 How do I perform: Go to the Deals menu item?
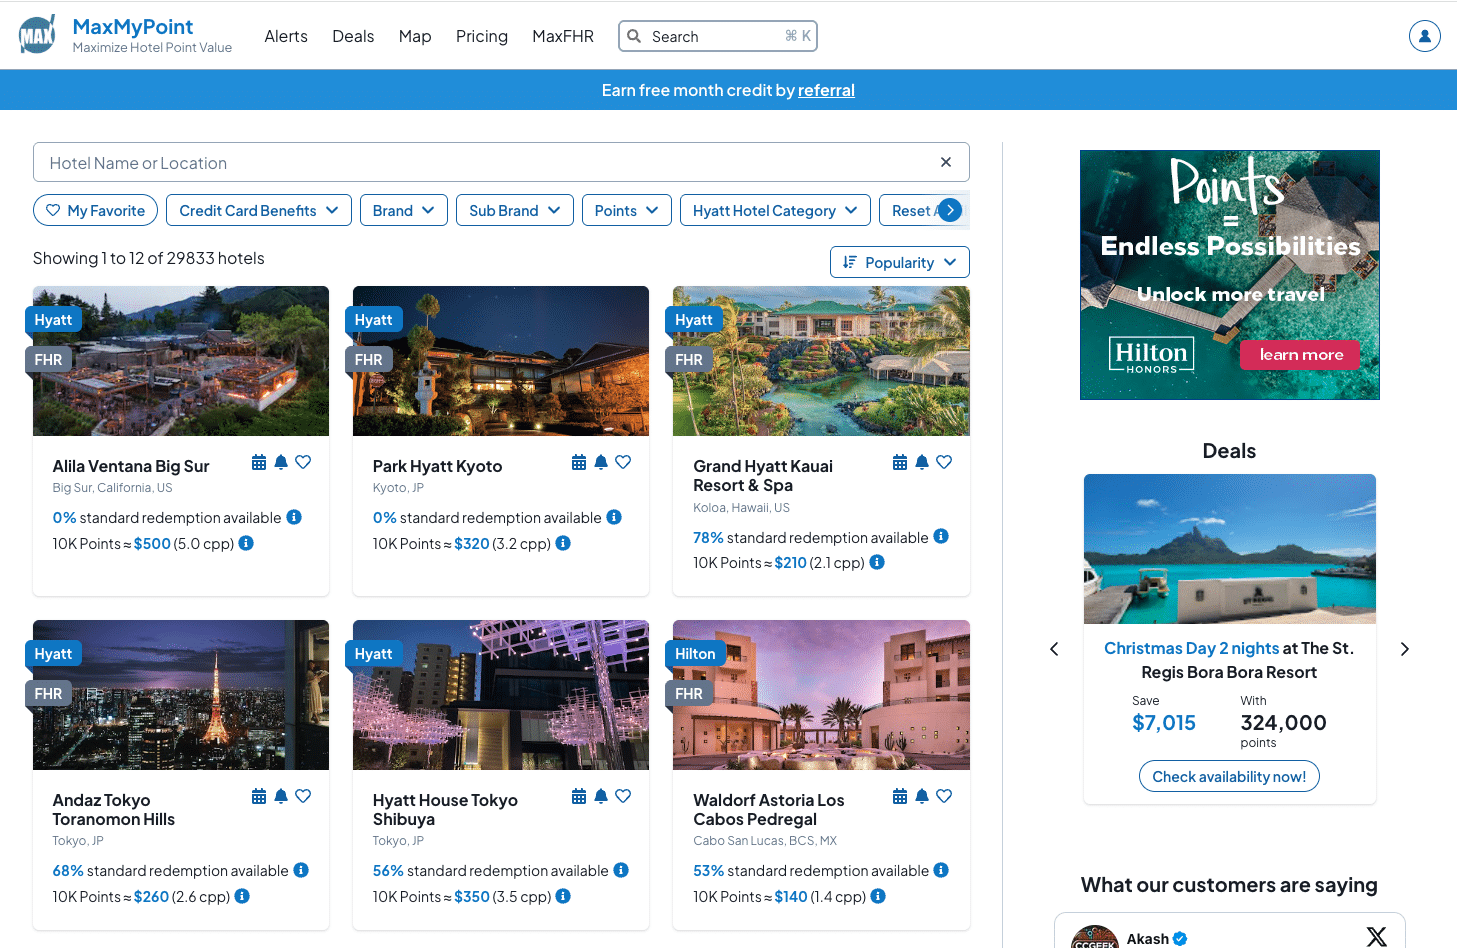tap(353, 36)
